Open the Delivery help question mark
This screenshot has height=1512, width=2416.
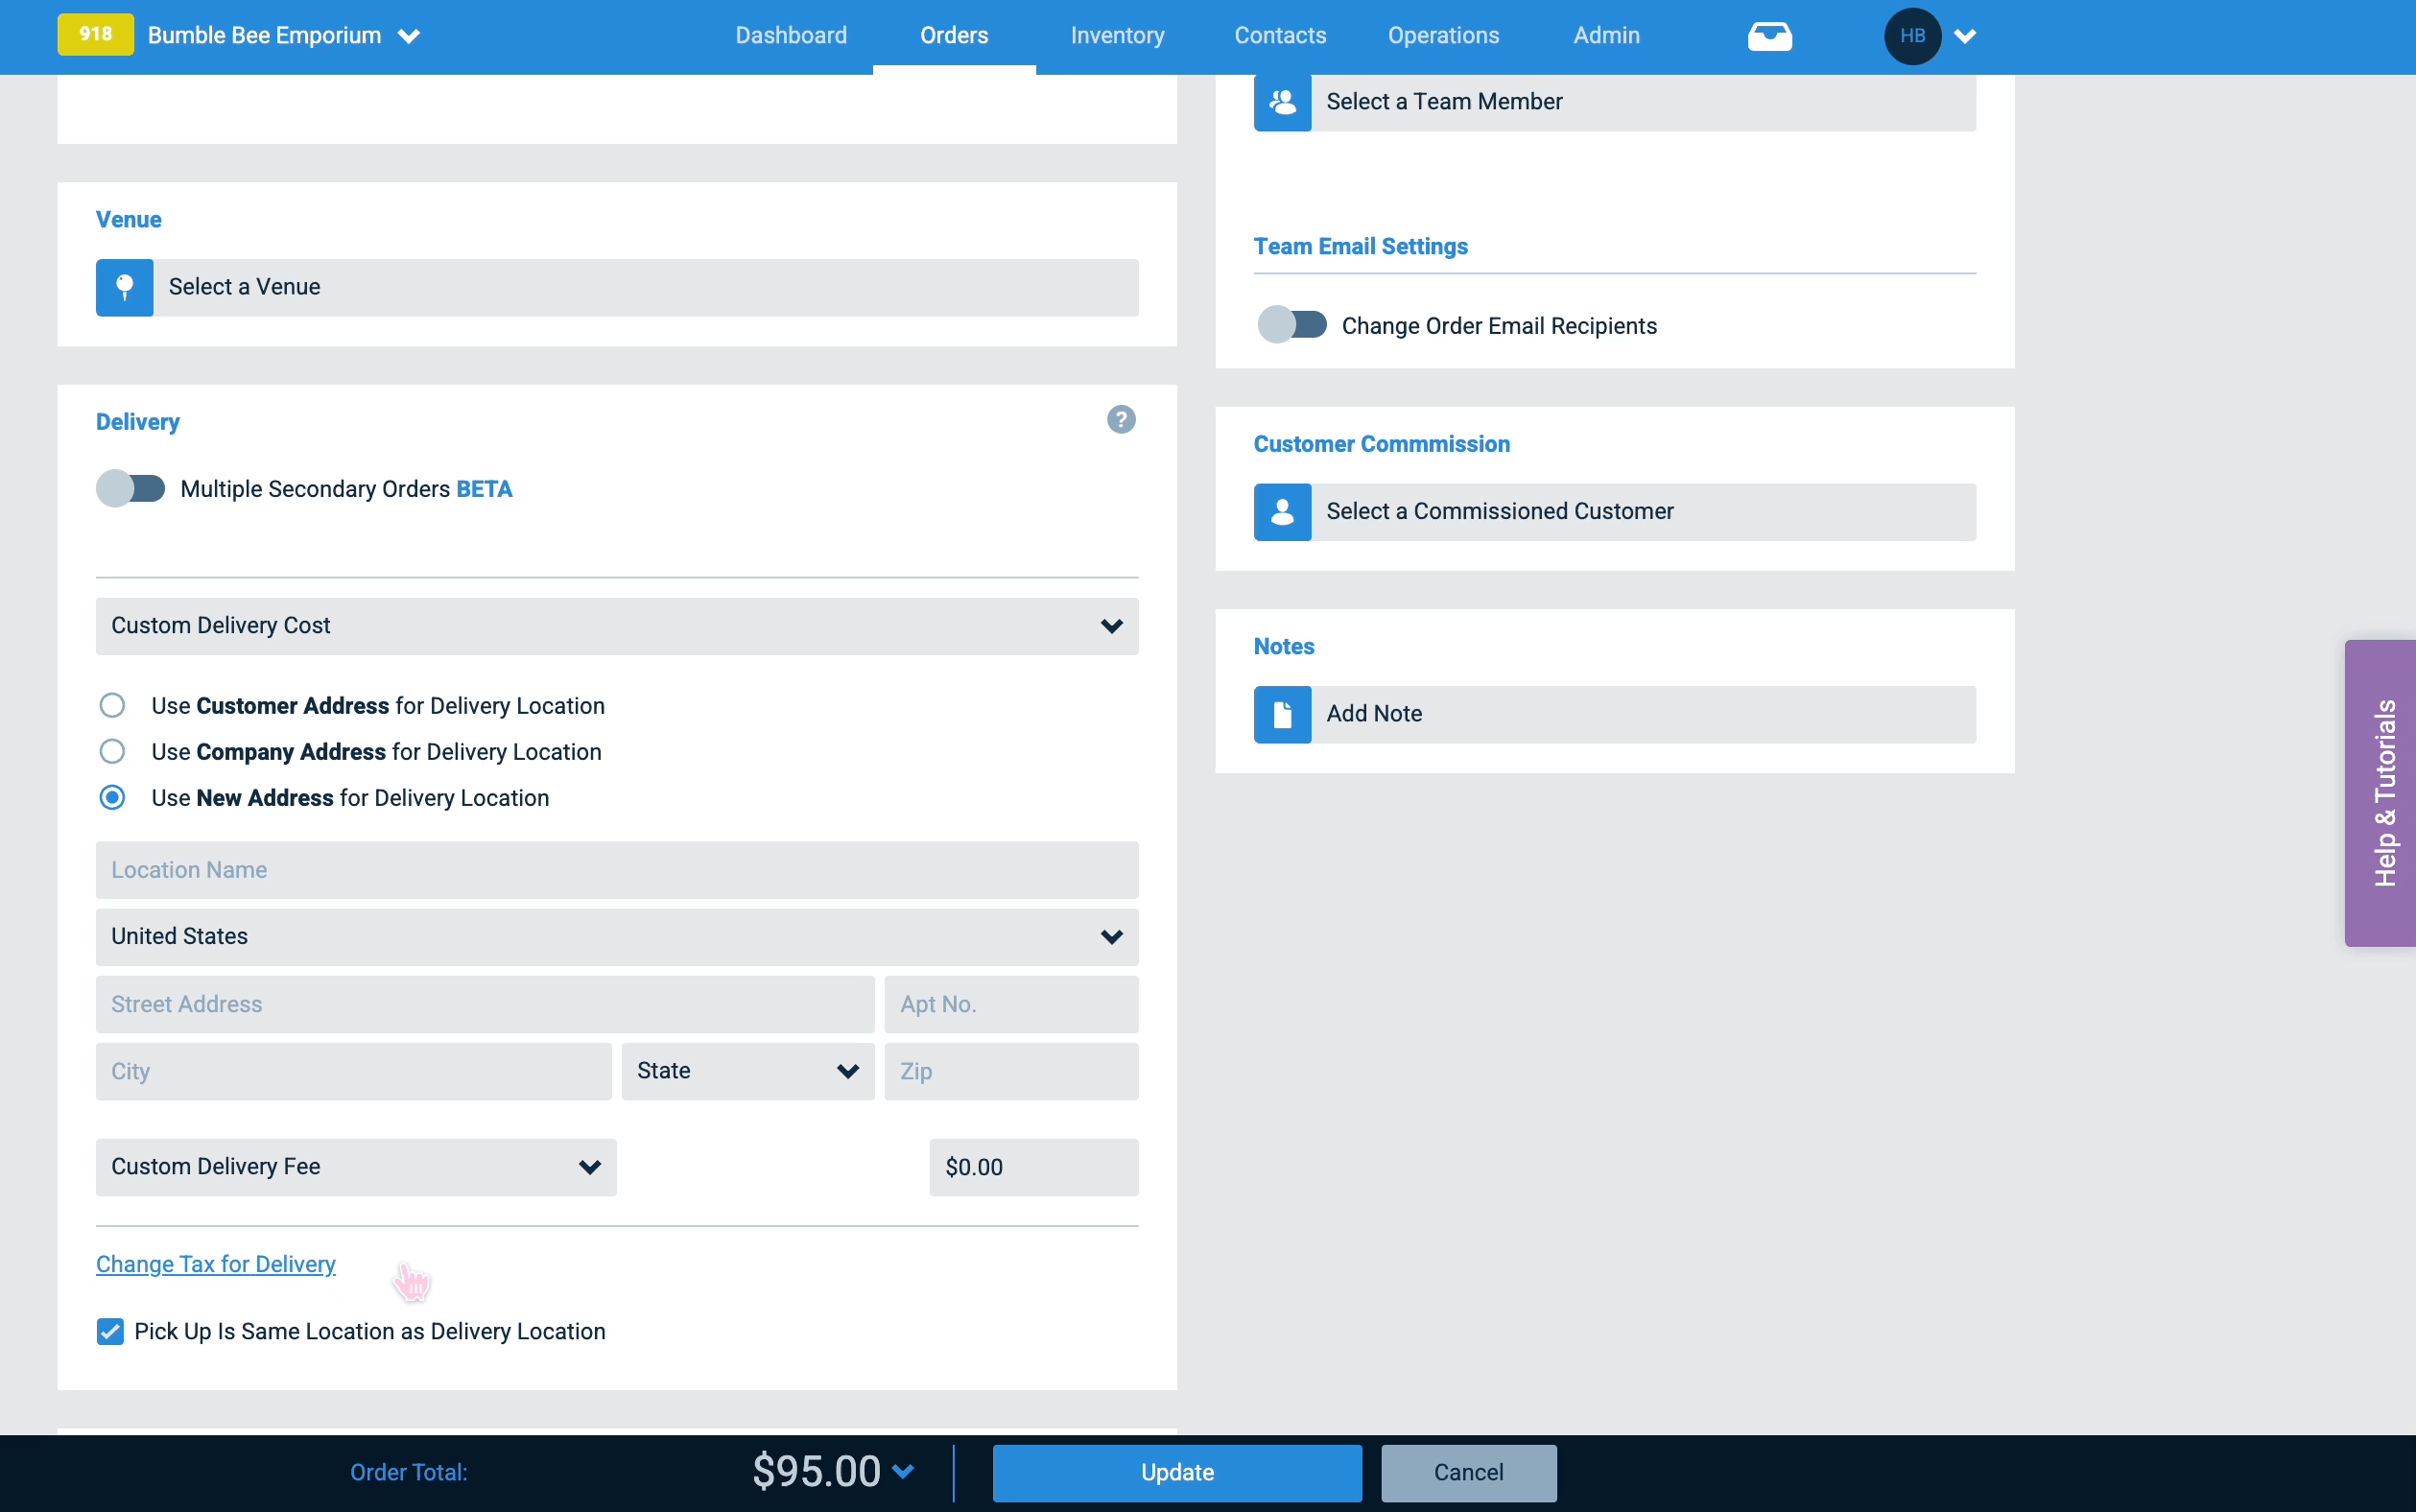tap(1121, 420)
